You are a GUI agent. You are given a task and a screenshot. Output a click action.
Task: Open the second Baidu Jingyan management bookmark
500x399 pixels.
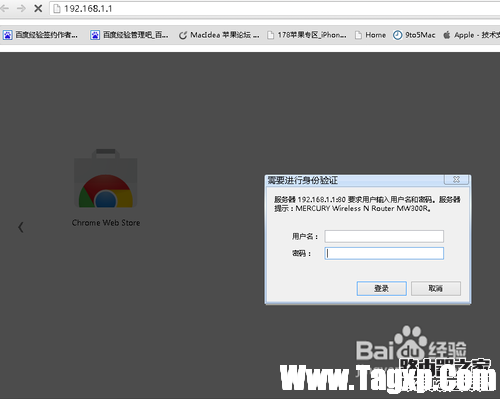(129, 35)
